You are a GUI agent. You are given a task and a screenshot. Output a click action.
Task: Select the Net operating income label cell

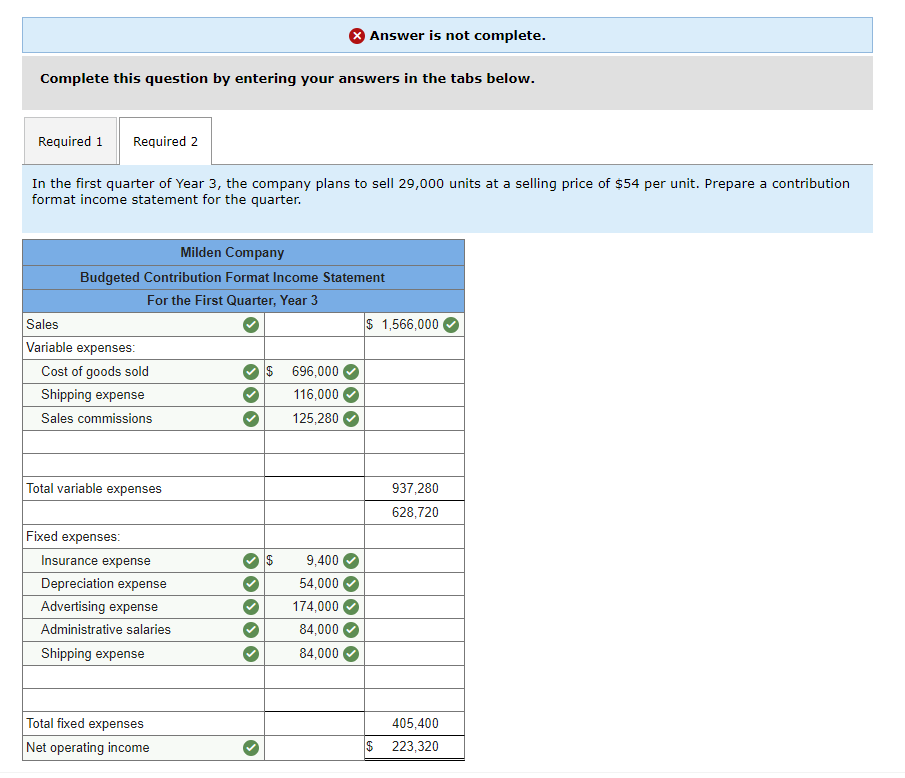143,747
